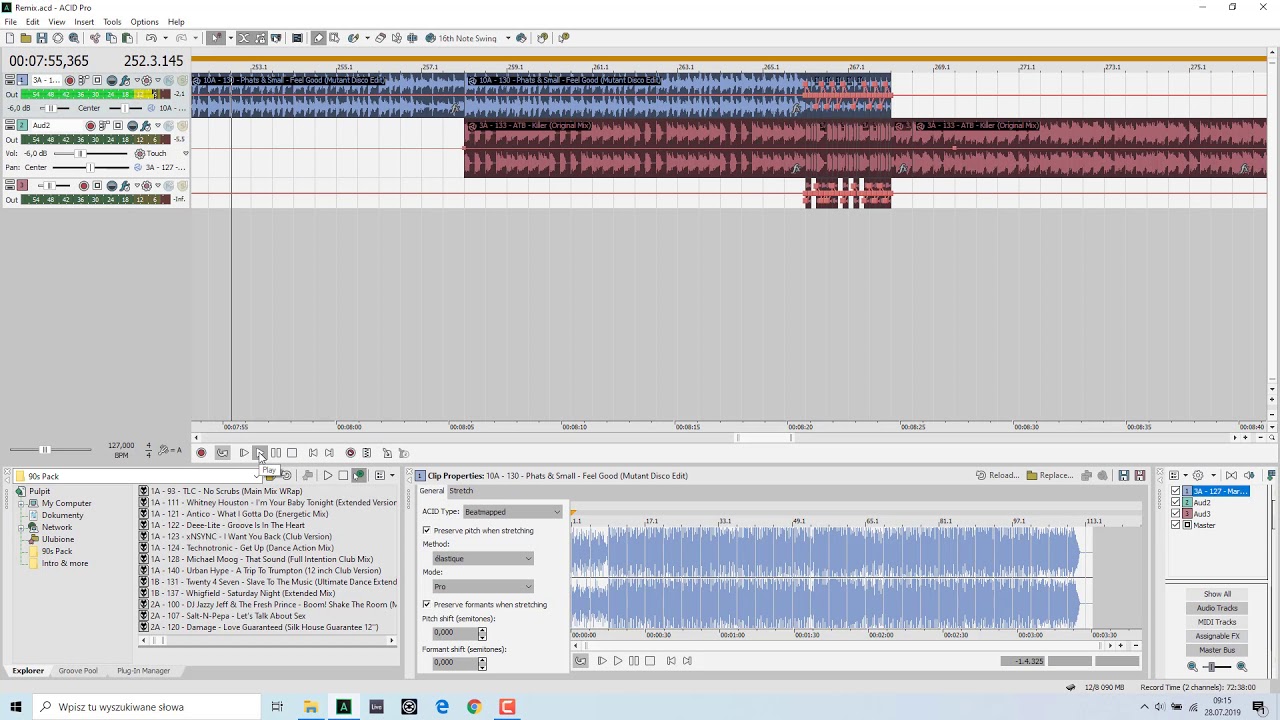The height and width of the screenshot is (720, 1280).
Task: Adjust the Aud2 Pan slider
Action: (90, 167)
